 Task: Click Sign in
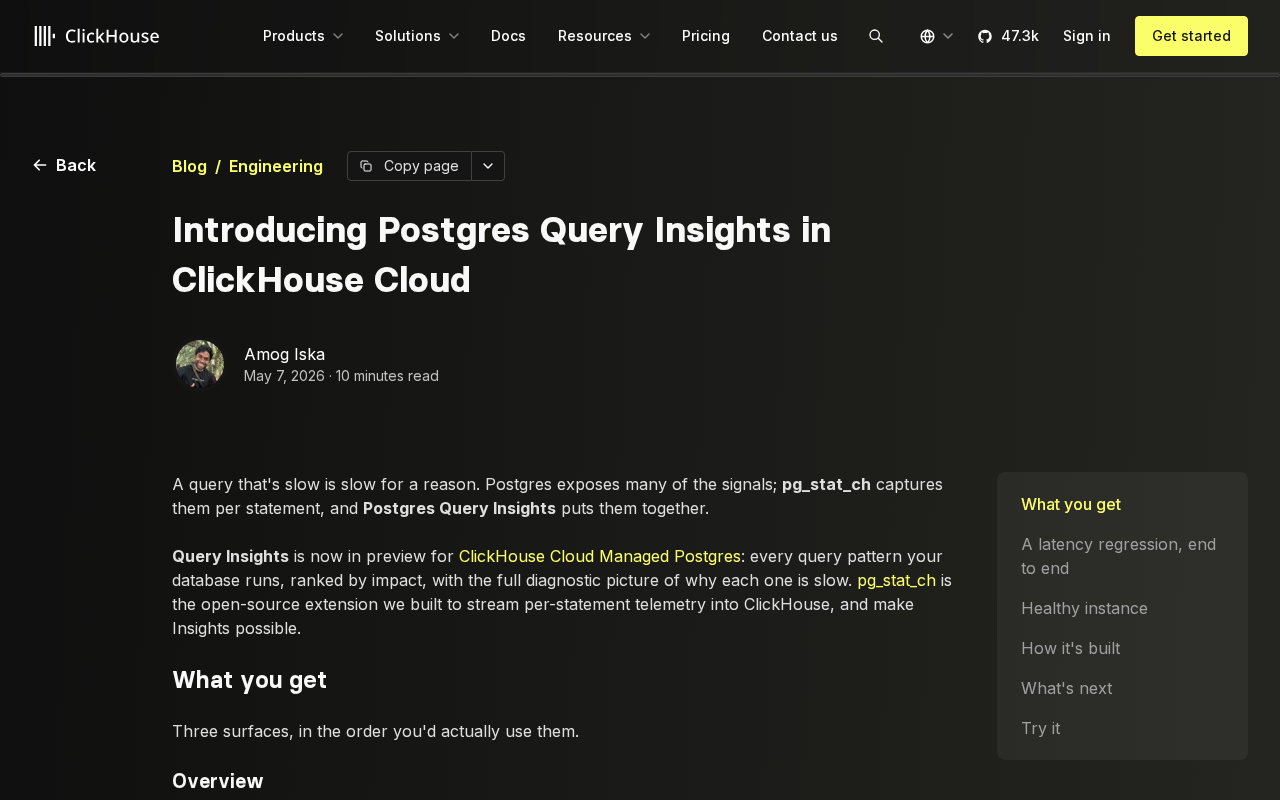[1087, 36]
